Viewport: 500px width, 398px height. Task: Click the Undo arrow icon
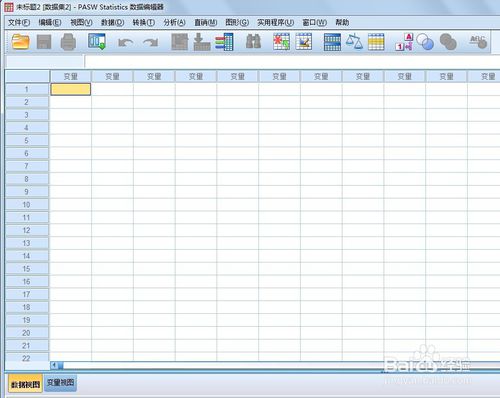point(126,43)
